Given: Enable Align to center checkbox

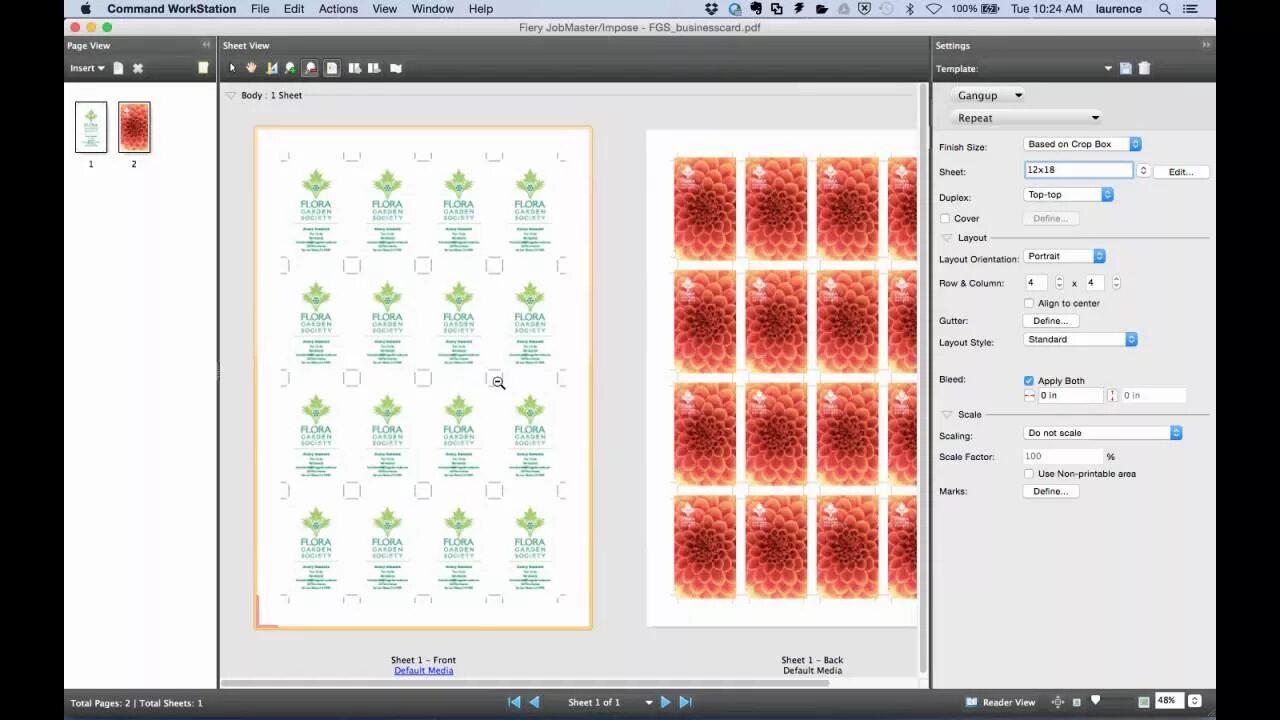Looking at the screenshot, I should pyautogui.click(x=1029, y=303).
